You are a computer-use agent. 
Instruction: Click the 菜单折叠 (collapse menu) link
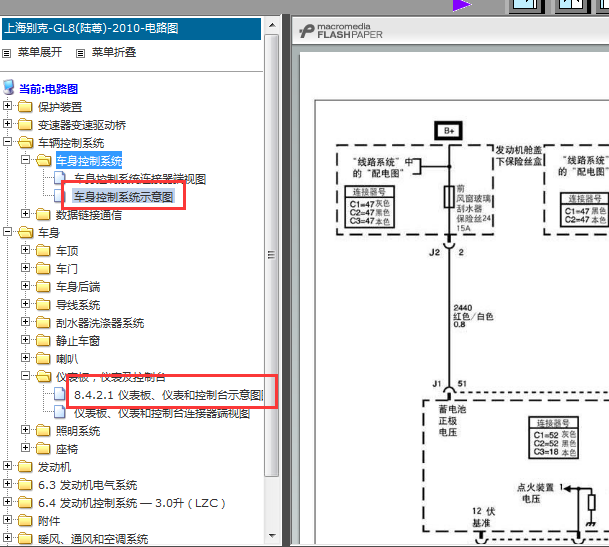pos(114,52)
